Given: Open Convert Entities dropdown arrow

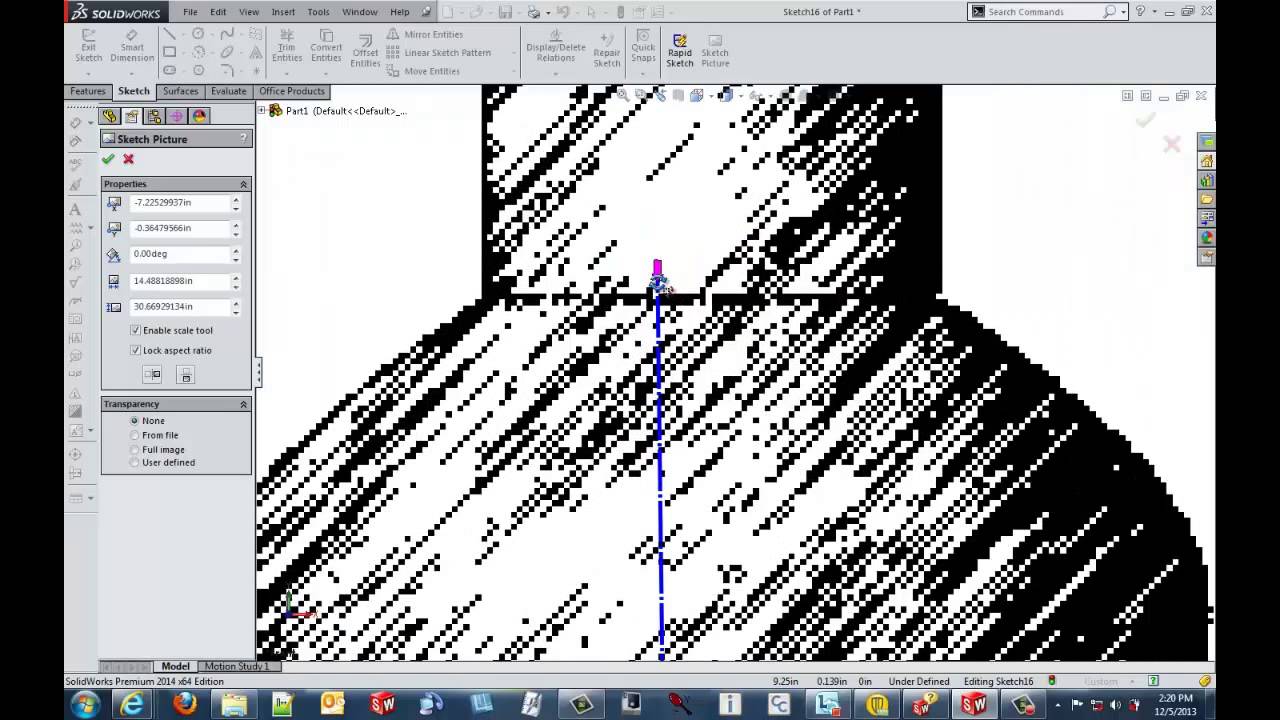Looking at the screenshot, I should click(326, 72).
